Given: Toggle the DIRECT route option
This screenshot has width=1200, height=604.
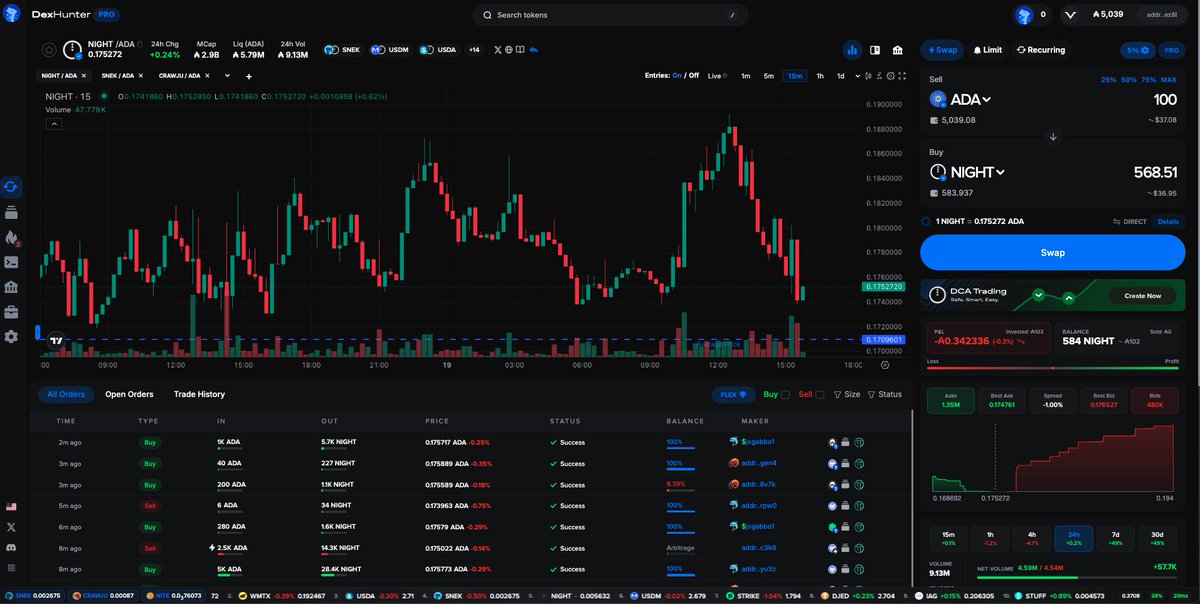Looking at the screenshot, I should coord(1129,221).
